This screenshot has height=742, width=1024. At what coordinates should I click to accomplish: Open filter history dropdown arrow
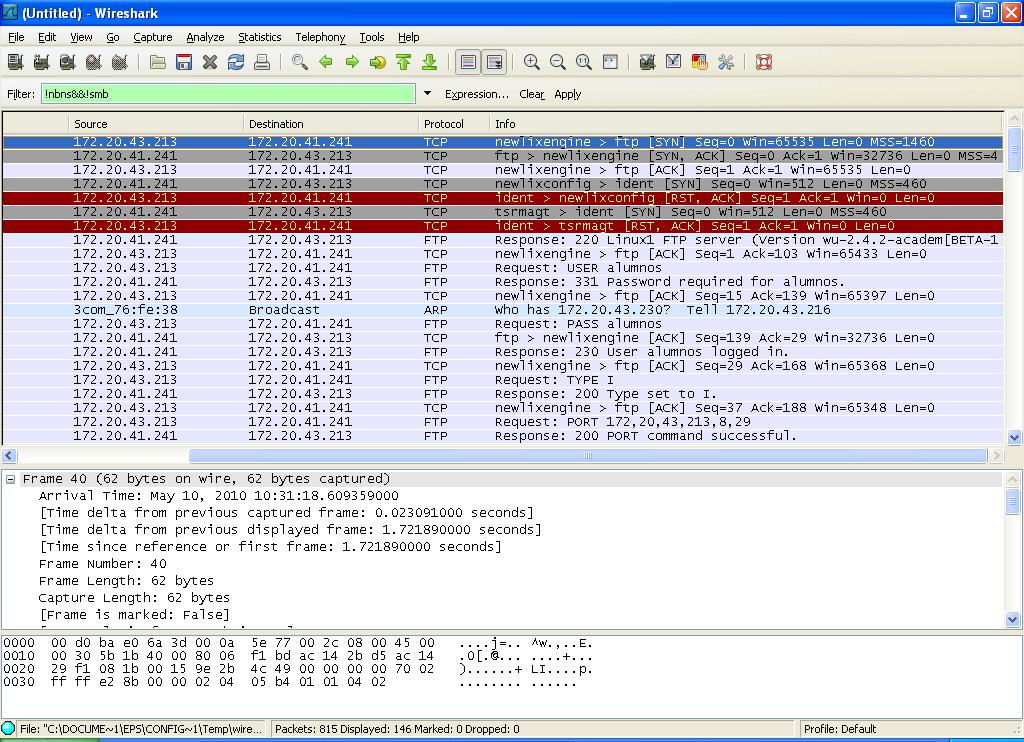click(427, 93)
